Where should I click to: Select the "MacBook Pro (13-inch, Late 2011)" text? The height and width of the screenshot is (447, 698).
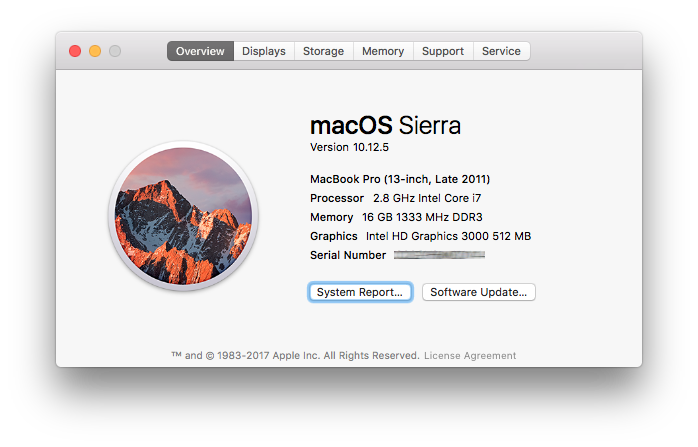(x=400, y=179)
